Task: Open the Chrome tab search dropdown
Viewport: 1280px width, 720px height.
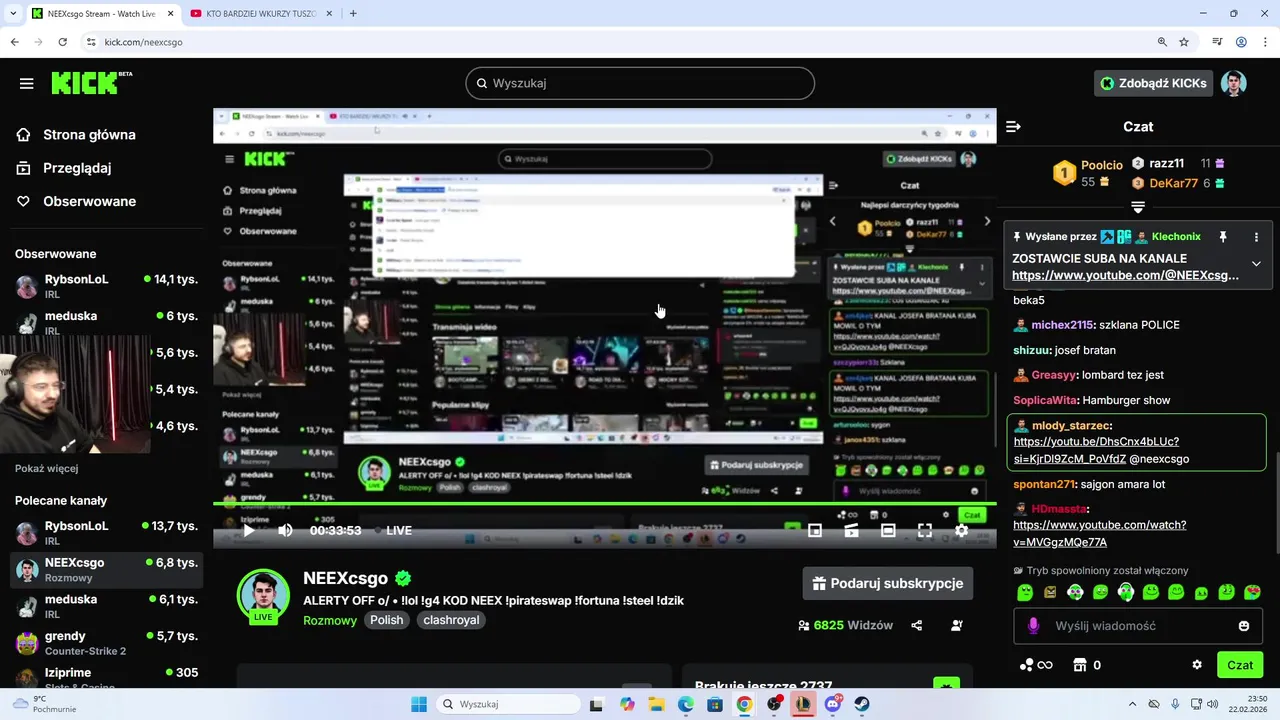Action: pos(13,14)
